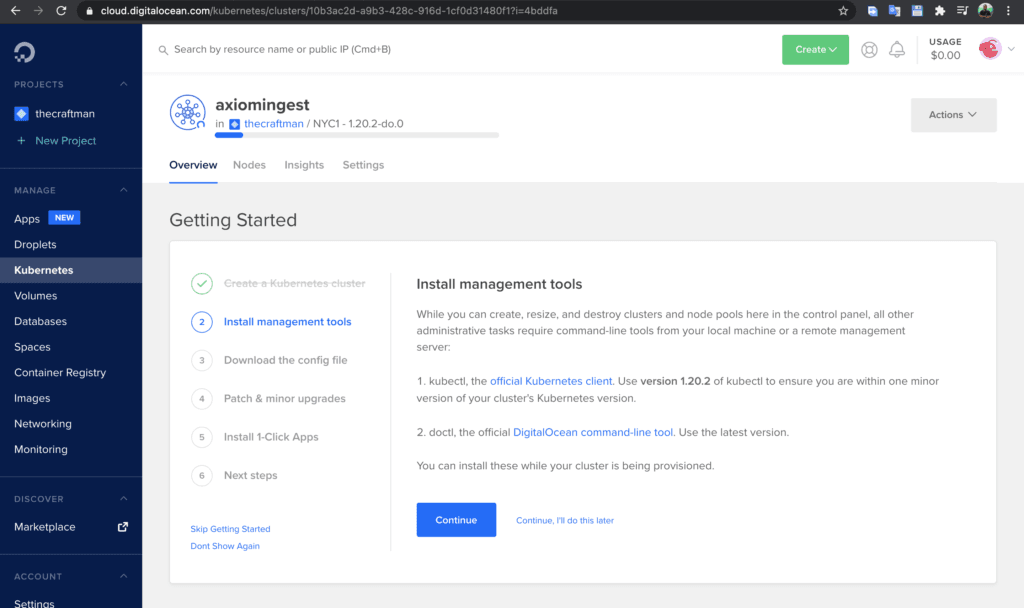Click the step 2 circle icon
Screen dimensions: 1024x608
pyautogui.click(x=202, y=322)
